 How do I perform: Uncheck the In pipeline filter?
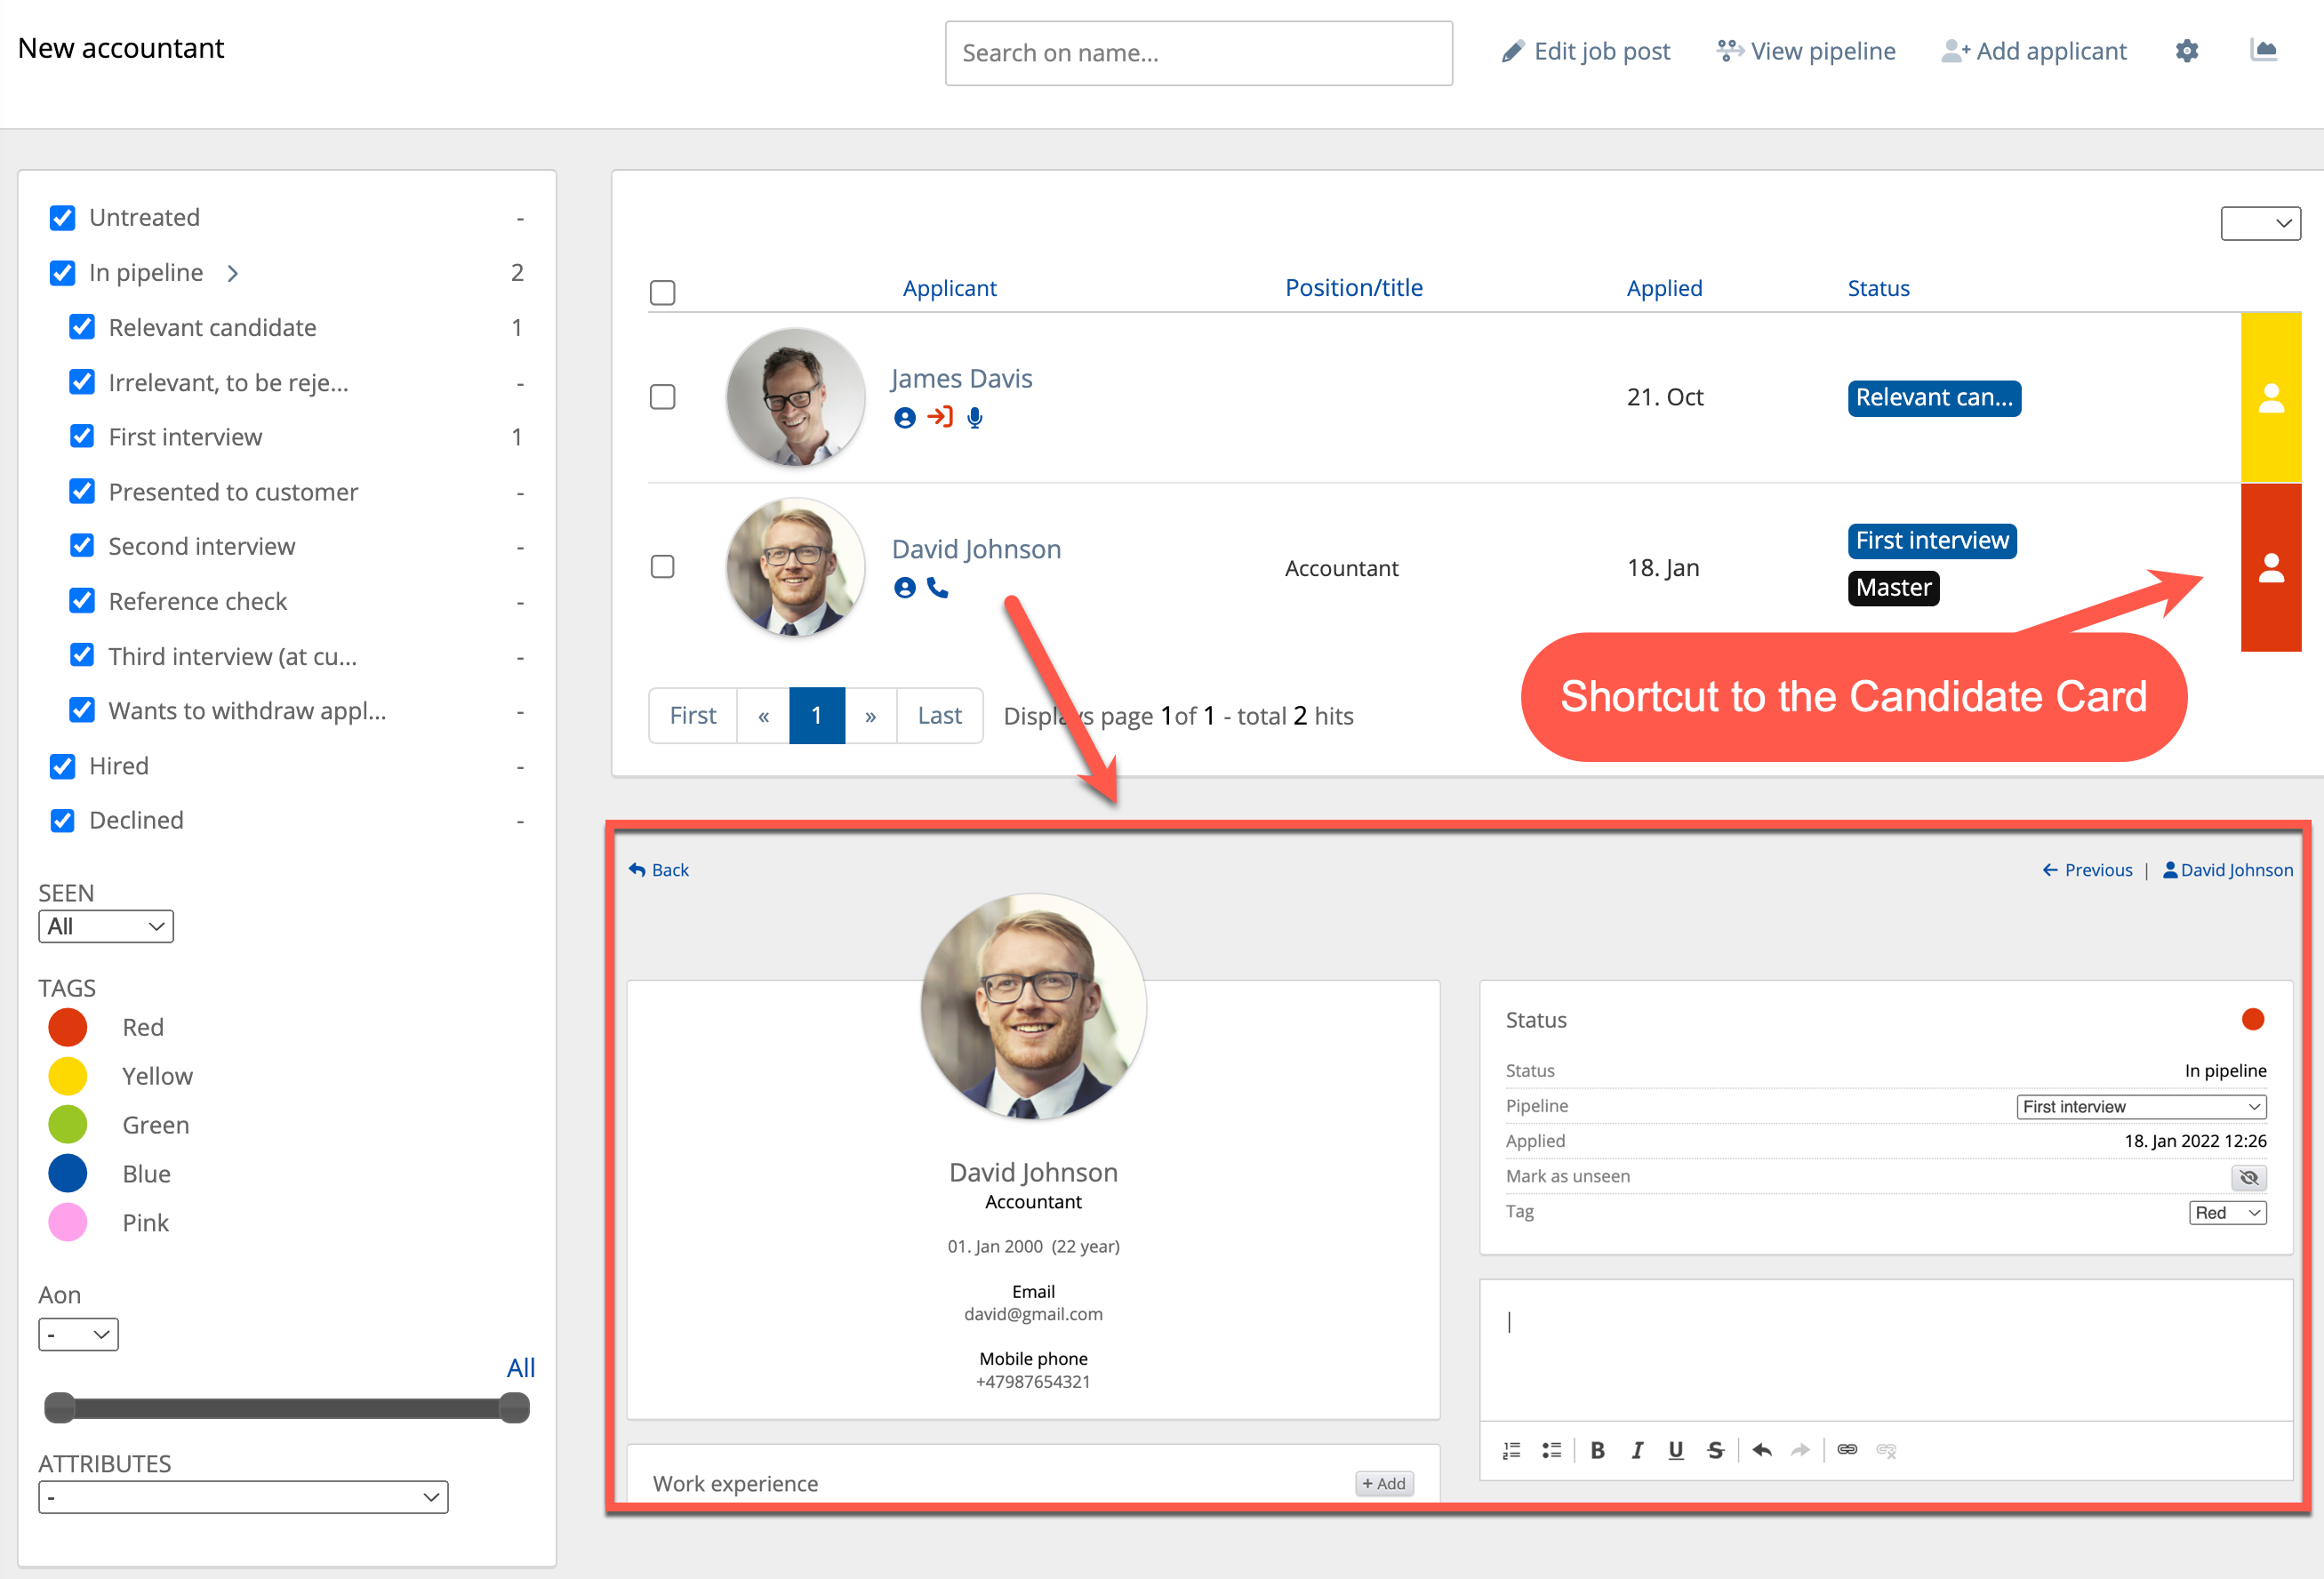coord(62,273)
